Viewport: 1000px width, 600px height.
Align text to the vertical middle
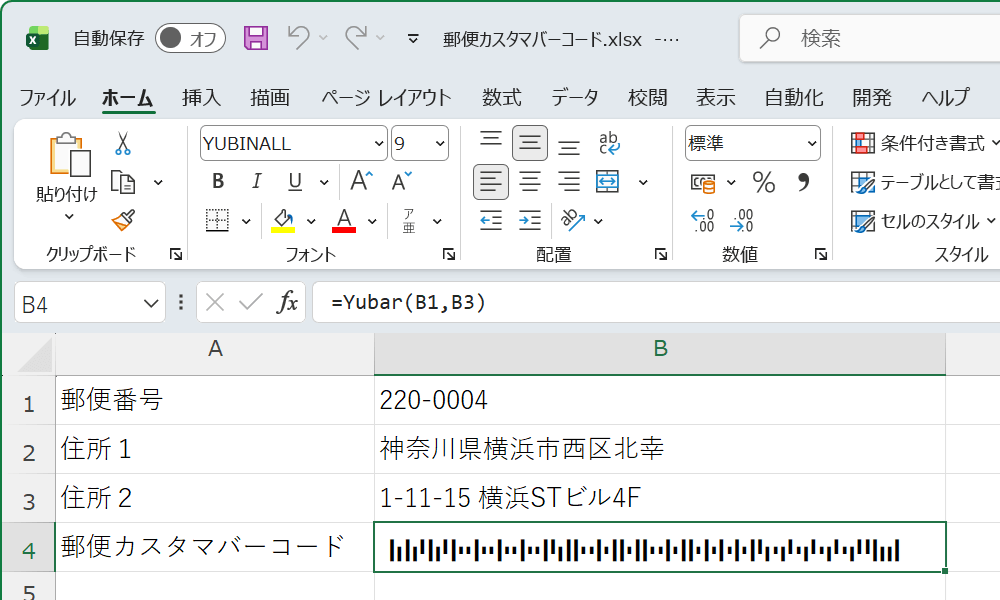530,143
